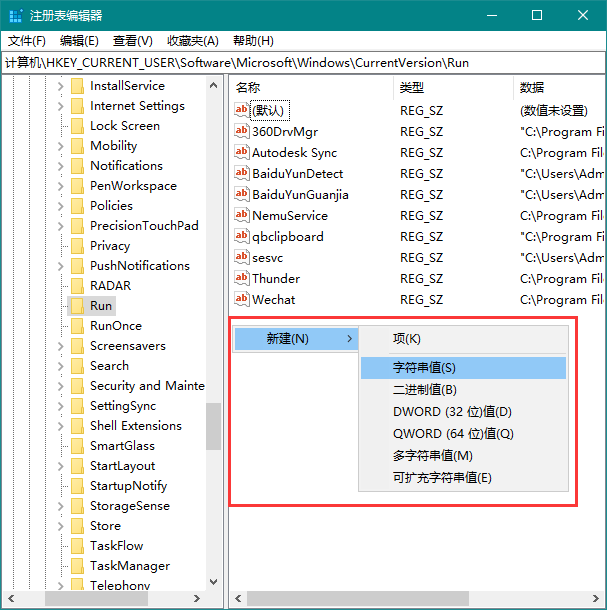Select DWORD (32 位)值(D) entry
Screen dimensions: 607x610
[x=463, y=412]
